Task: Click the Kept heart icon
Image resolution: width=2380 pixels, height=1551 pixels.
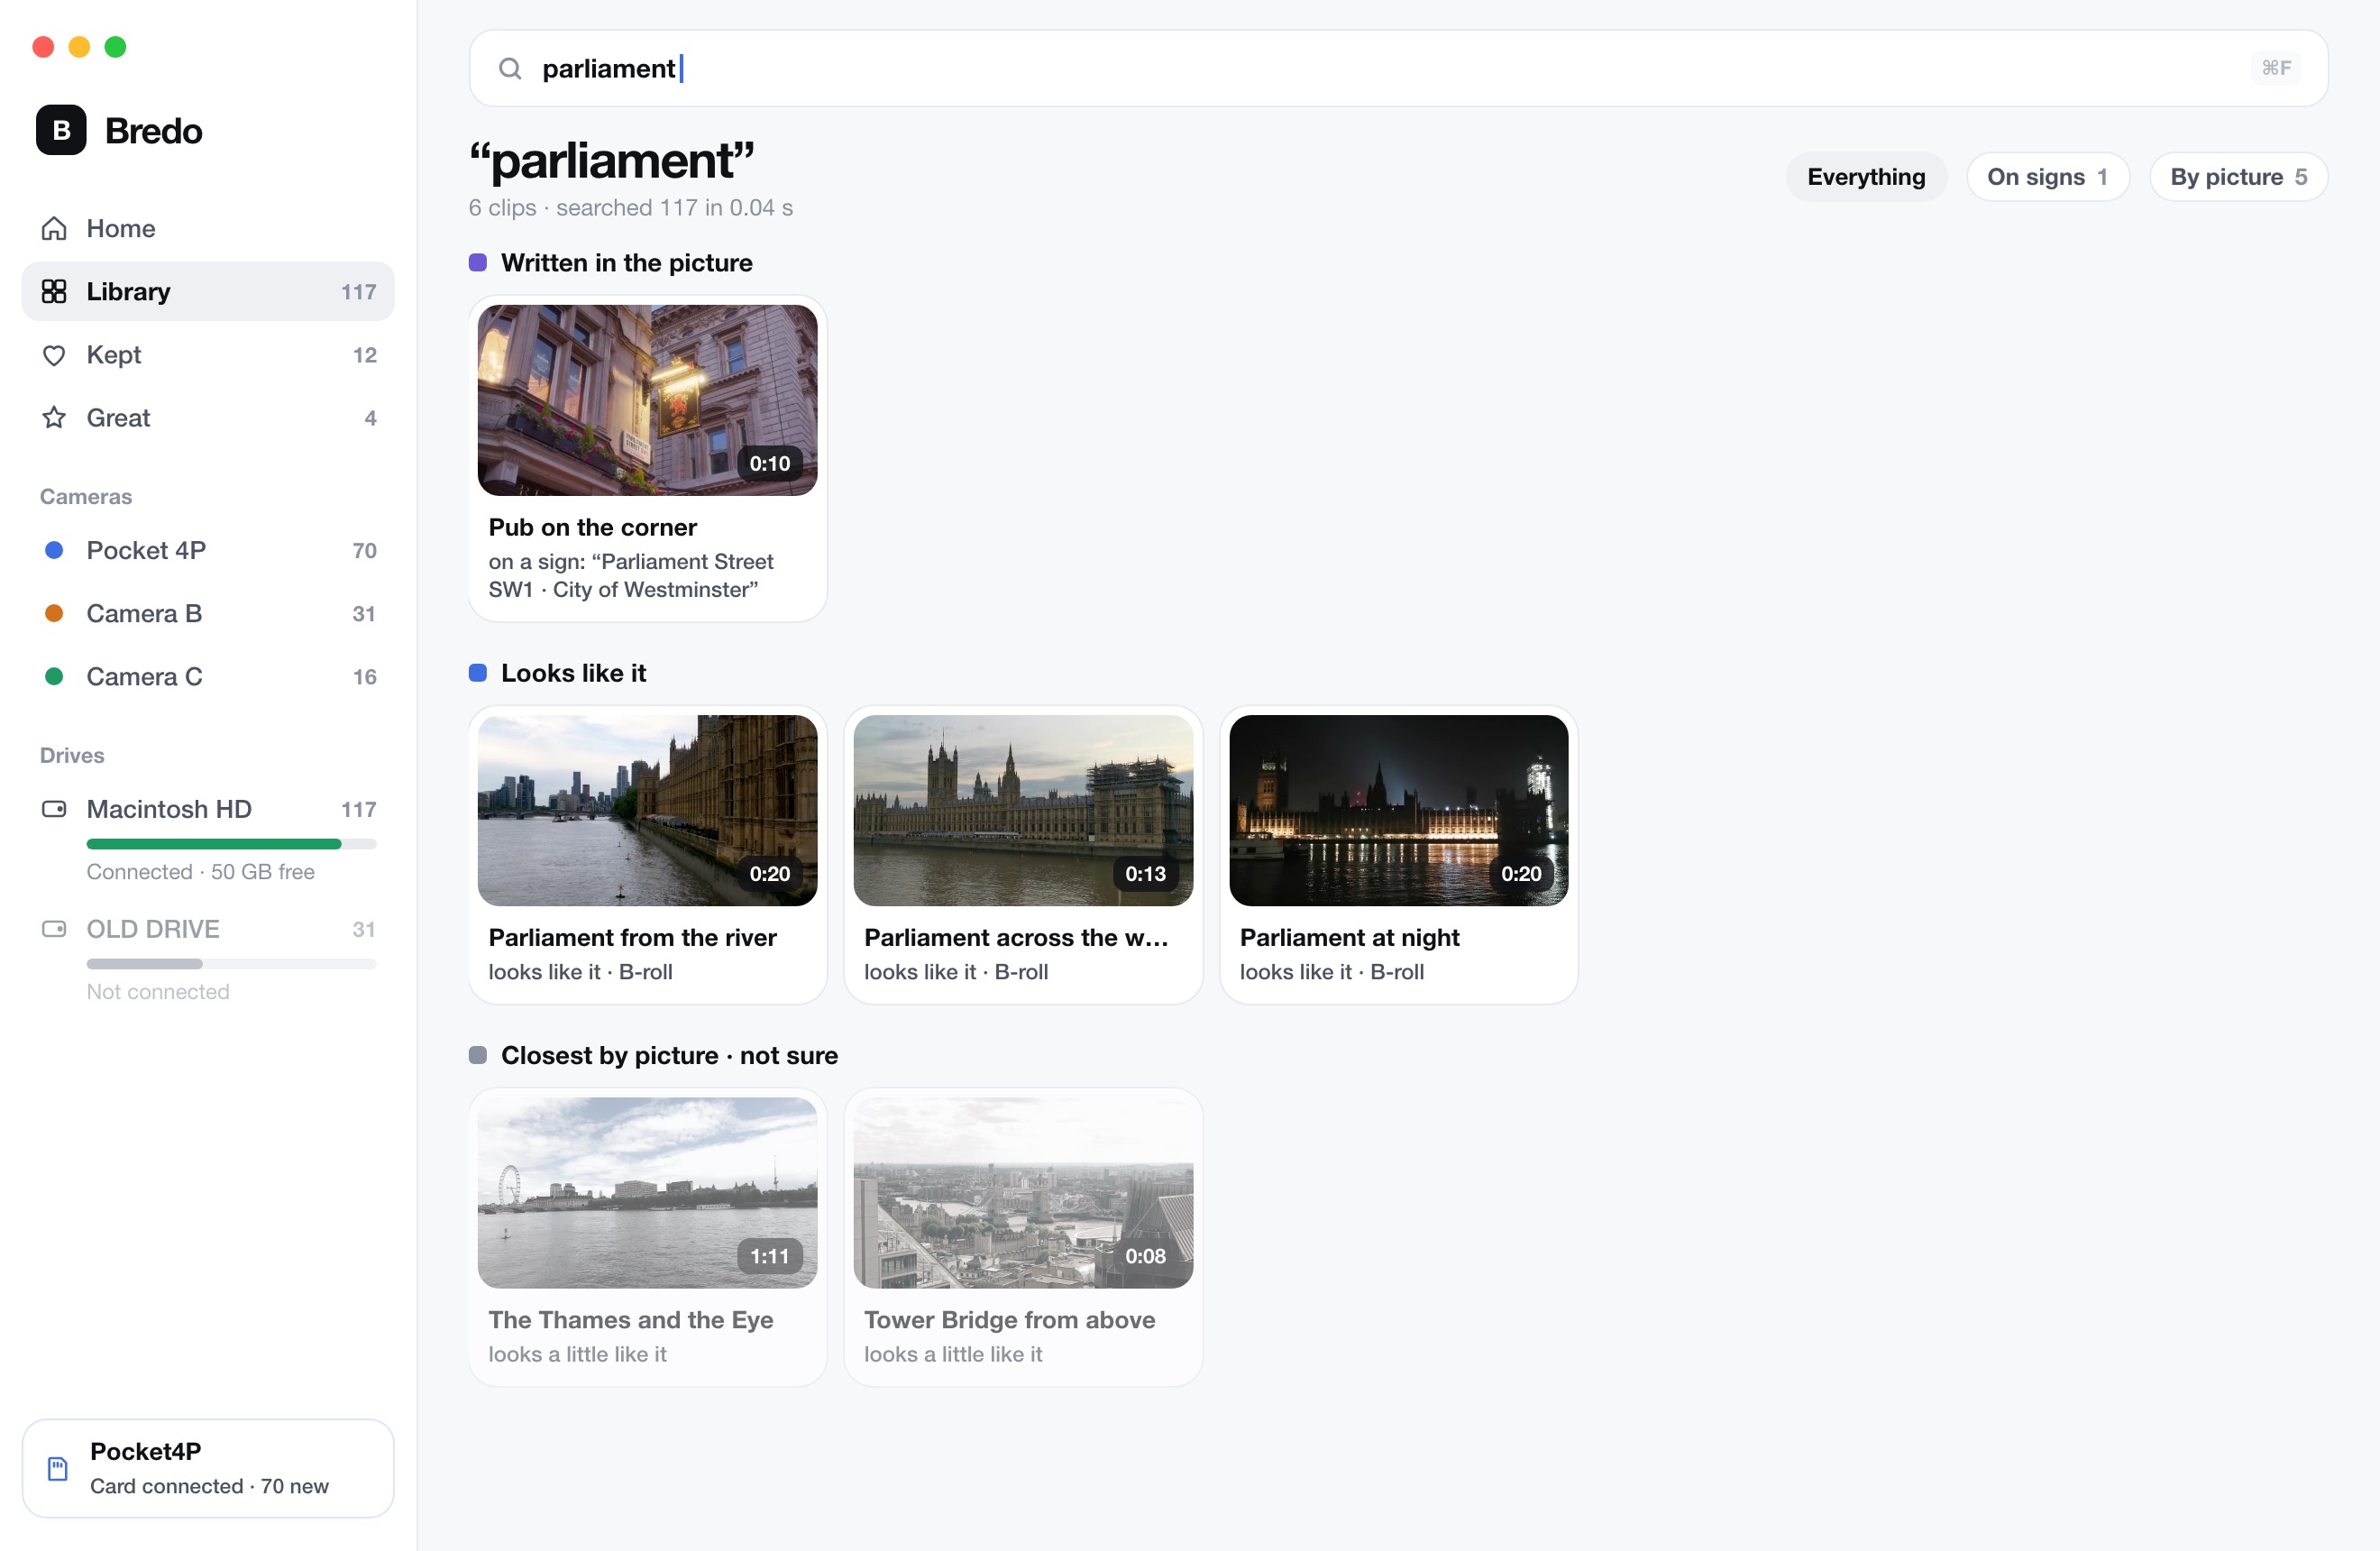Action: [x=54, y=355]
